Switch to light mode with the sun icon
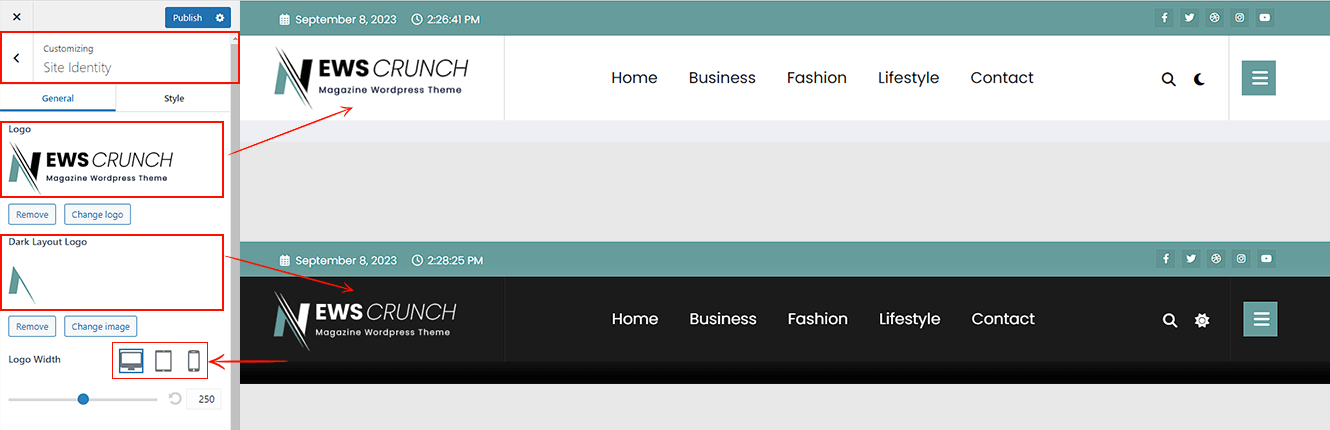 point(1201,320)
